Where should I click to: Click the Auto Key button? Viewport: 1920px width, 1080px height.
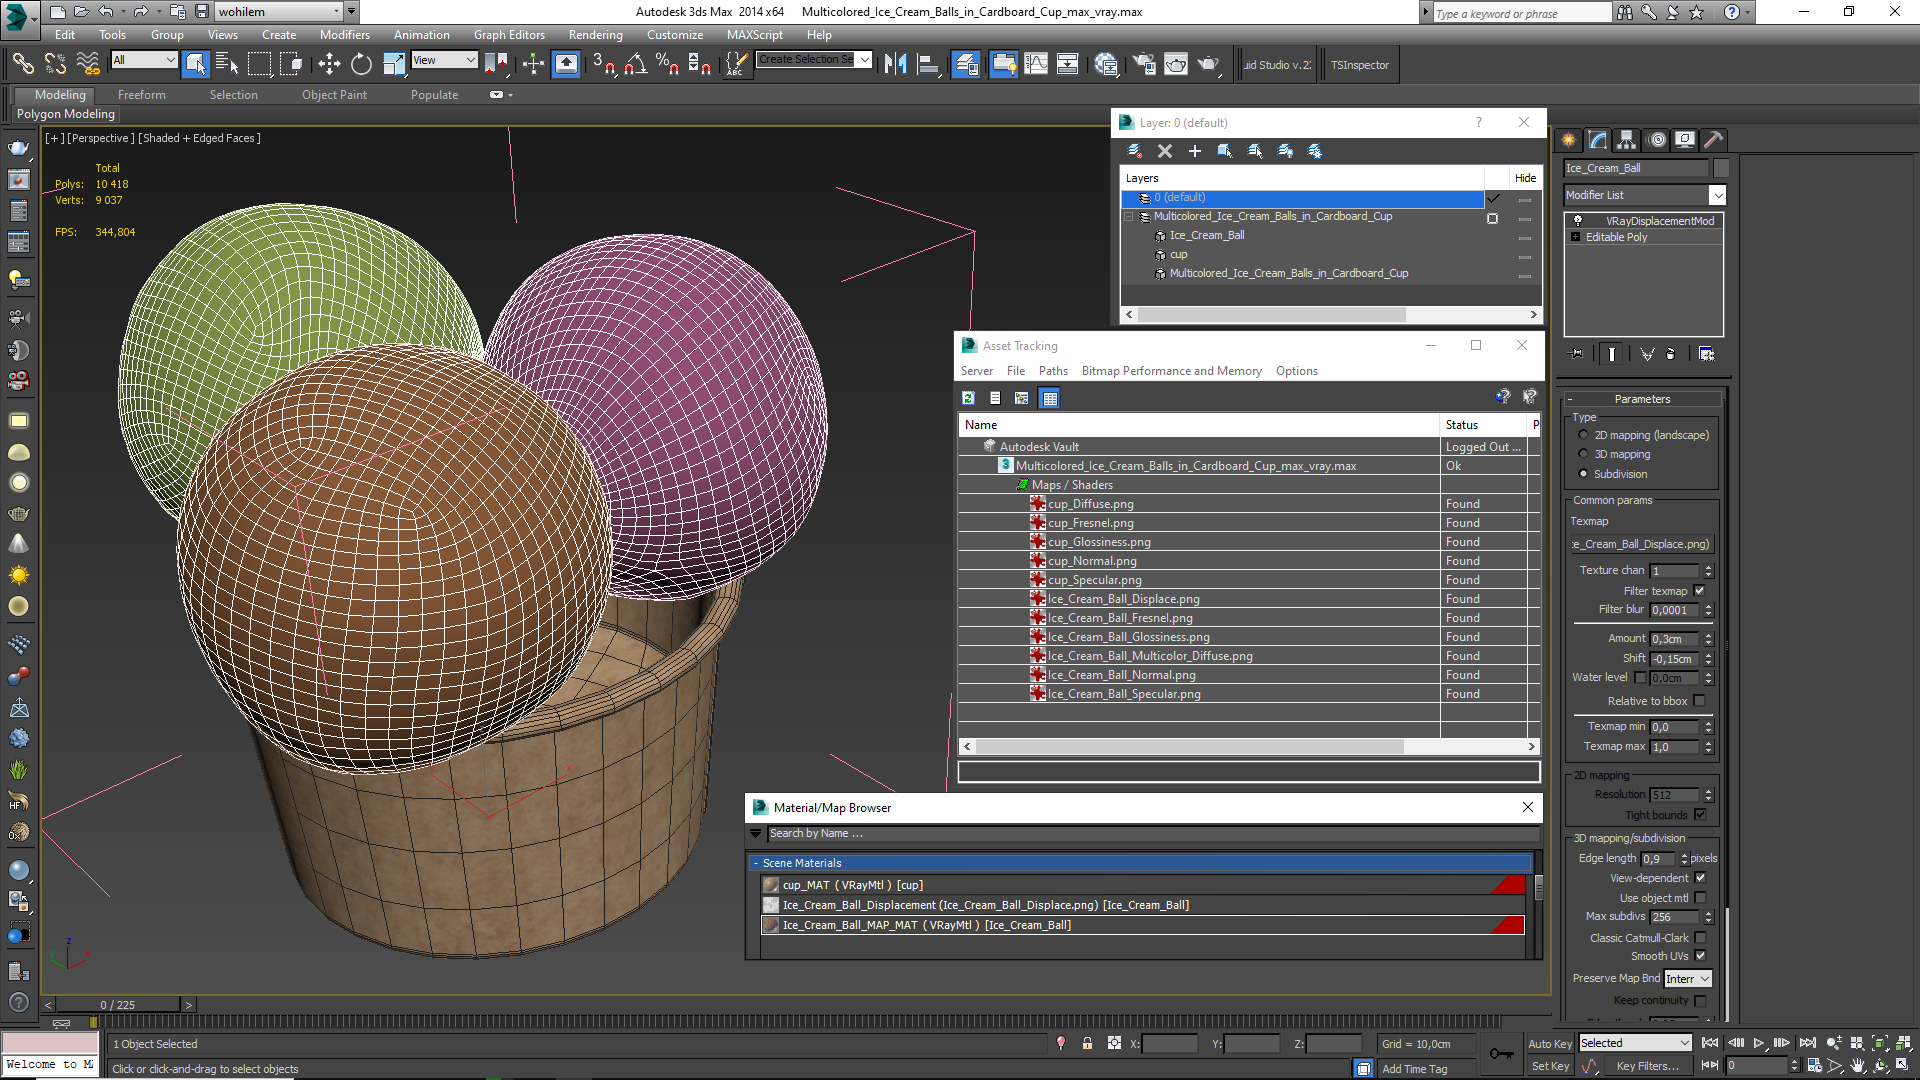point(1550,1044)
